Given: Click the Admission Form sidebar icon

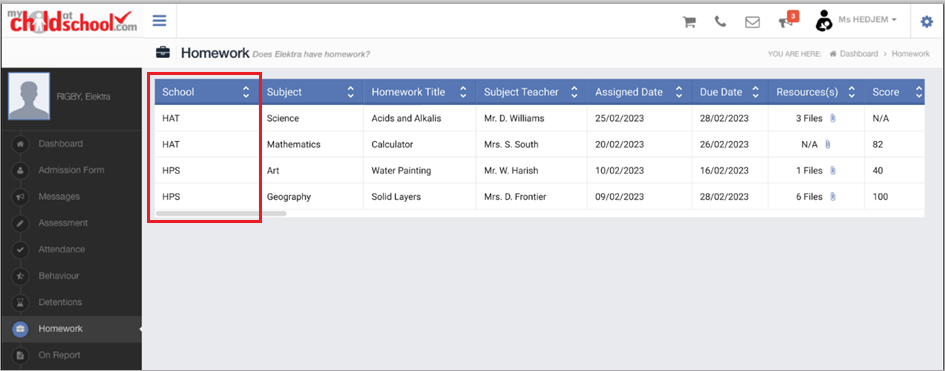Looking at the screenshot, I should 20,170.
